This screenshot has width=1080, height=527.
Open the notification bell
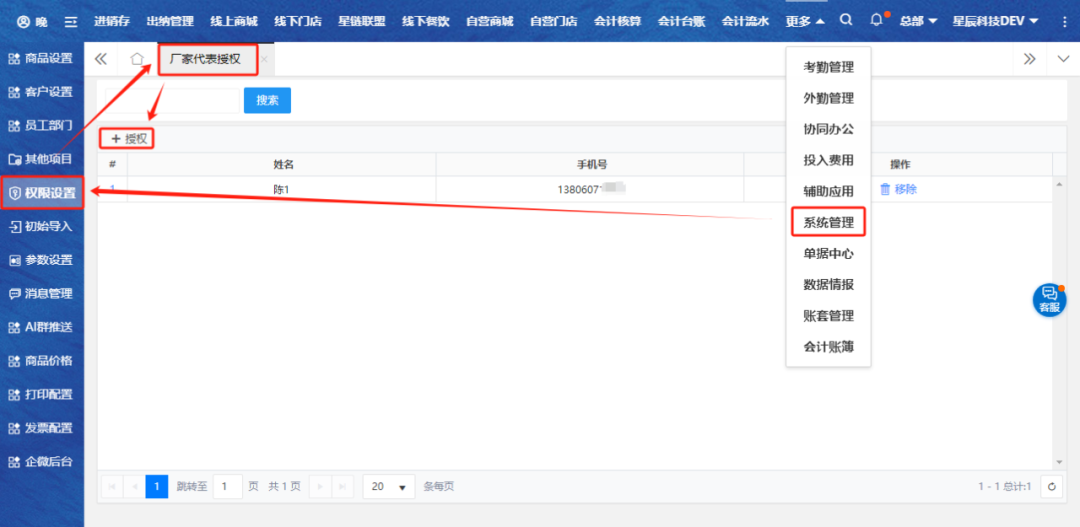[877, 20]
